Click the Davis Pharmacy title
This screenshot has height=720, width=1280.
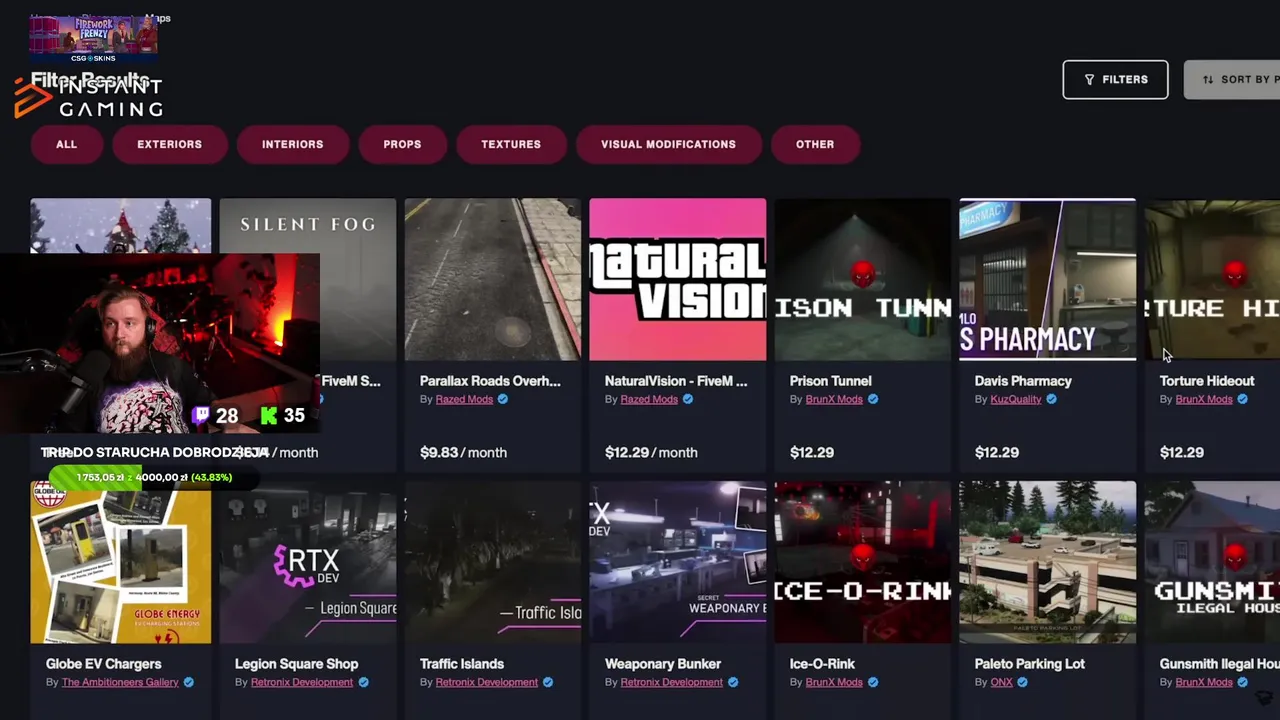point(1023,381)
